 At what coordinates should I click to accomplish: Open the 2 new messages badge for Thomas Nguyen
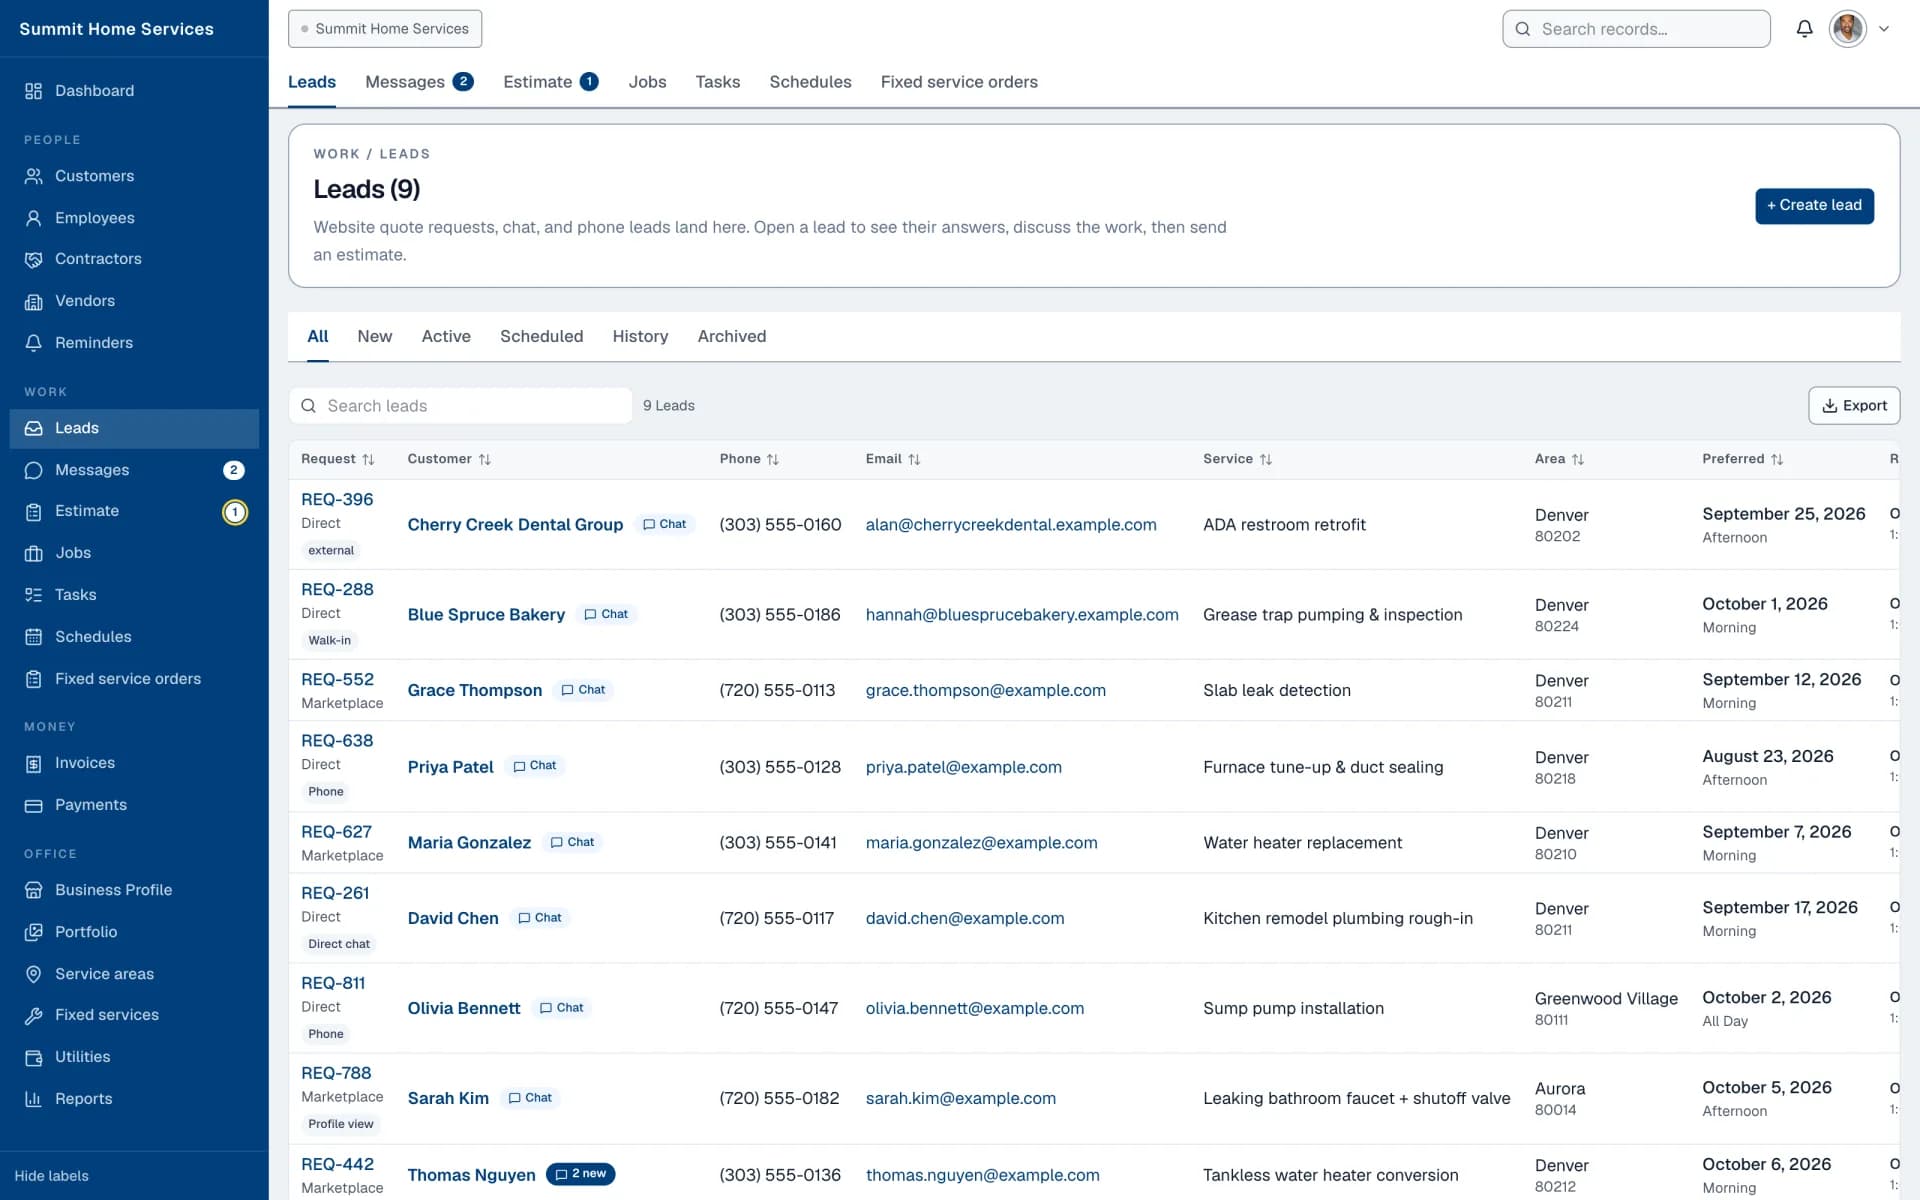(581, 1174)
